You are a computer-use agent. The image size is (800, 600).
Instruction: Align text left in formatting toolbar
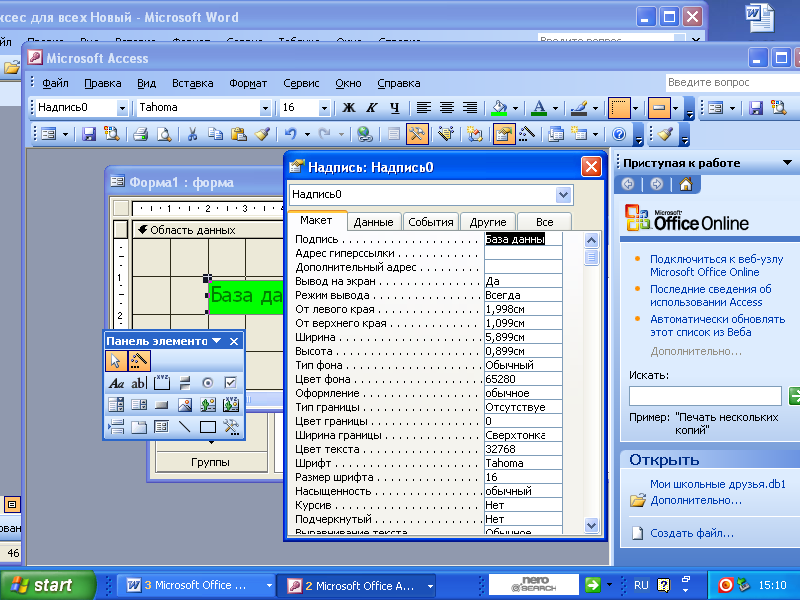(423, 108)
